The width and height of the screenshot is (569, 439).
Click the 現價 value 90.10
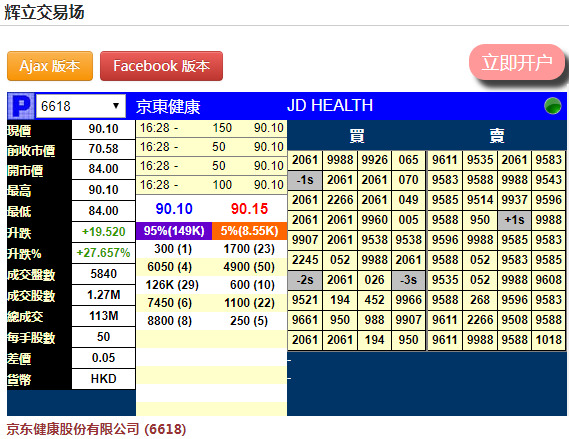click(103, 129)
